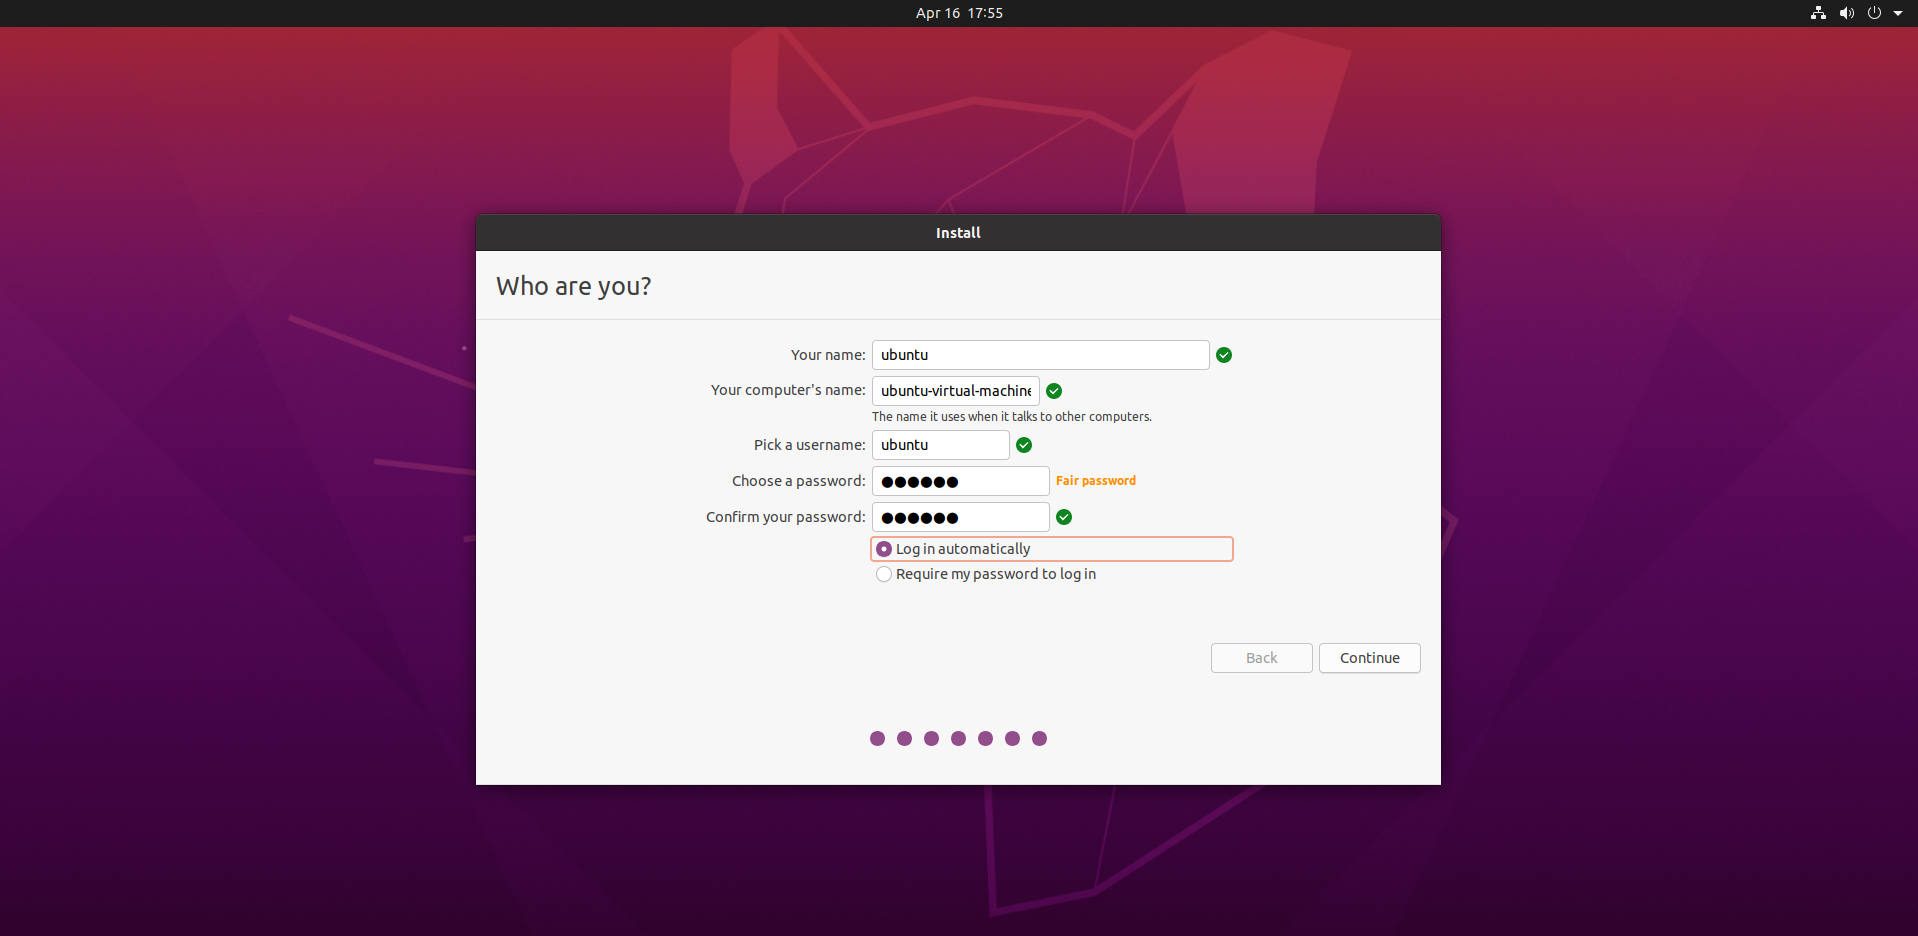Click the Back button

coord(1262,658)
